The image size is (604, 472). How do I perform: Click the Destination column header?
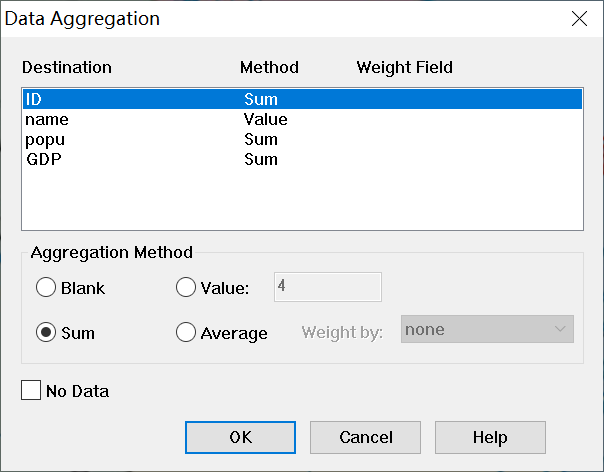[66, 68]
